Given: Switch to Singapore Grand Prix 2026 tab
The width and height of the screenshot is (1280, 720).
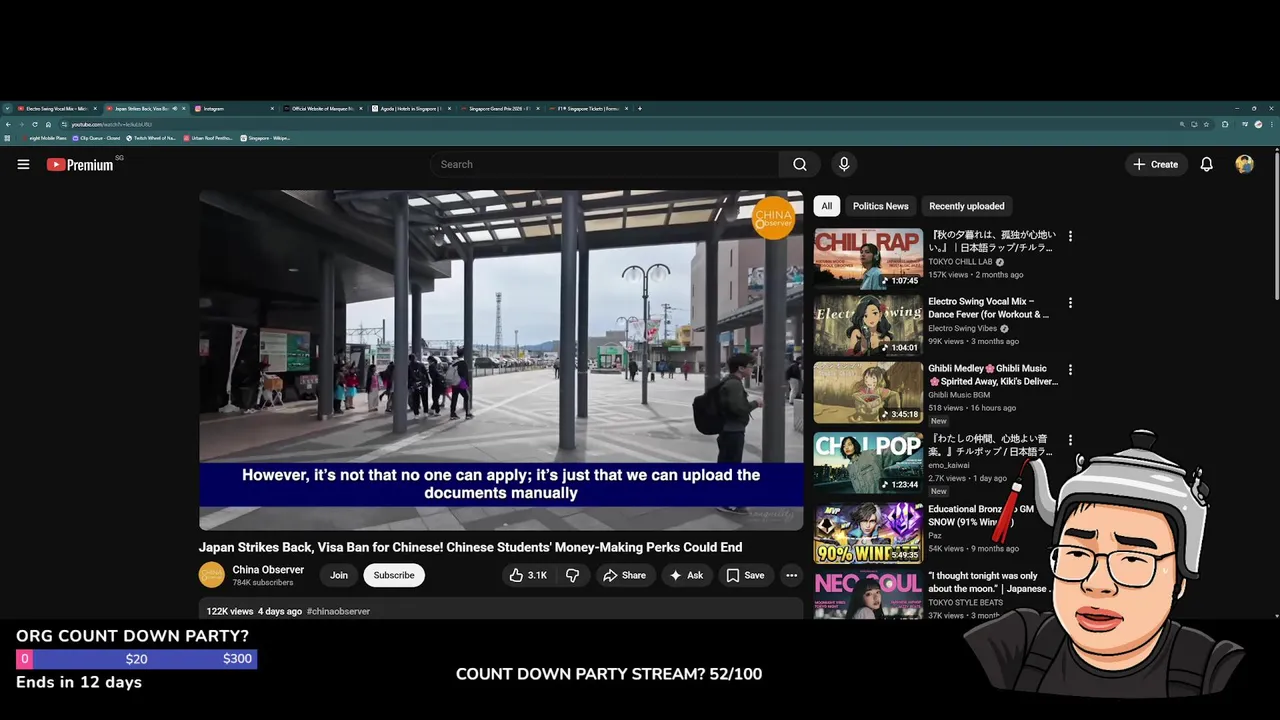Looking at the screenshot, I should click(x=498, y=108).
